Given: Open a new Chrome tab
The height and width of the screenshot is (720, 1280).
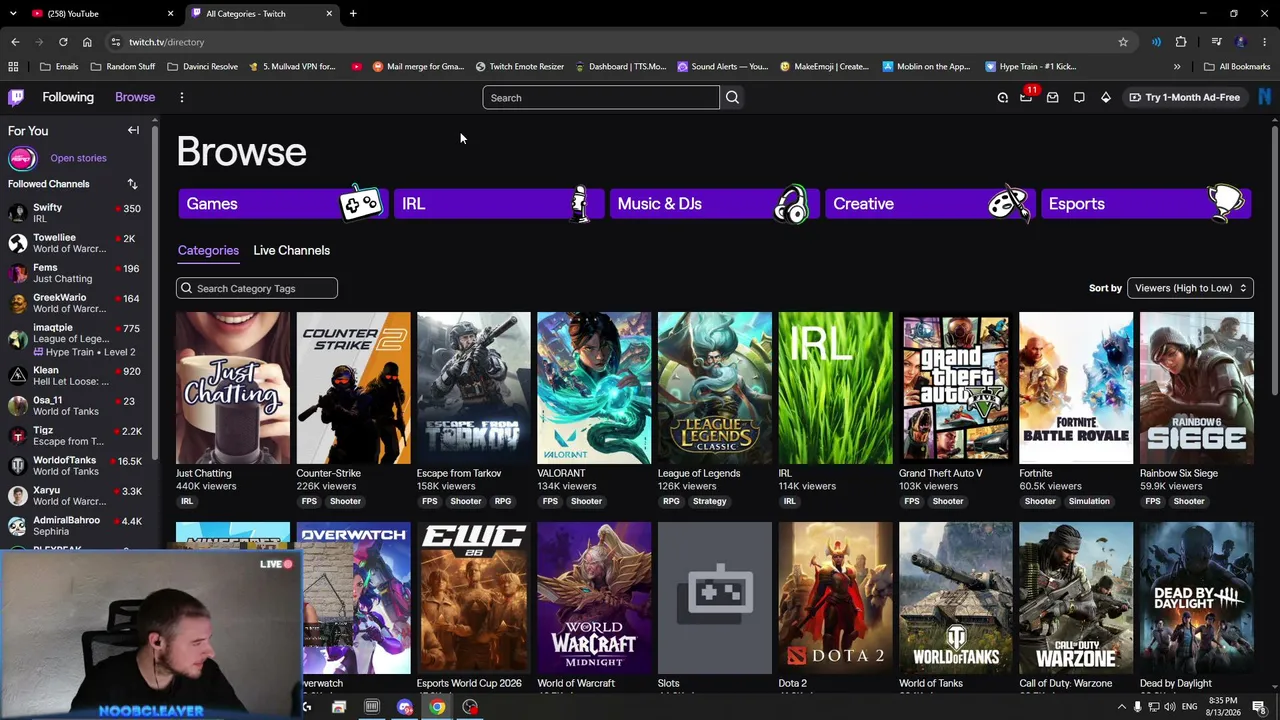Looking at the screenshot, I should pyautogui.click(x=353, y=14).
